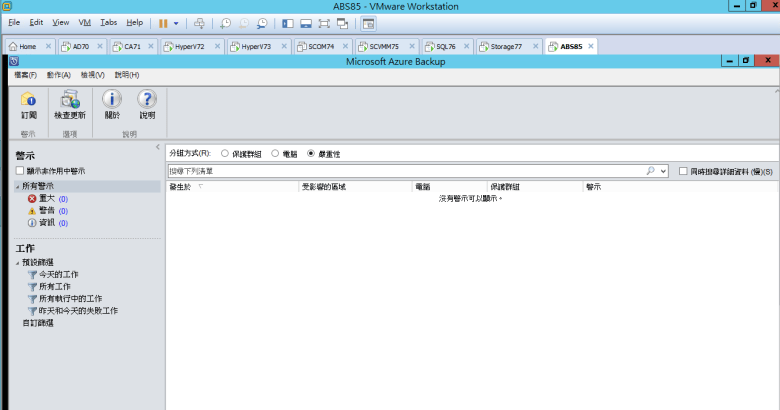This screenshot has width=780, height=410.
Task: Switch to the SCOM74 VM tab
Action: click(320, 46)
